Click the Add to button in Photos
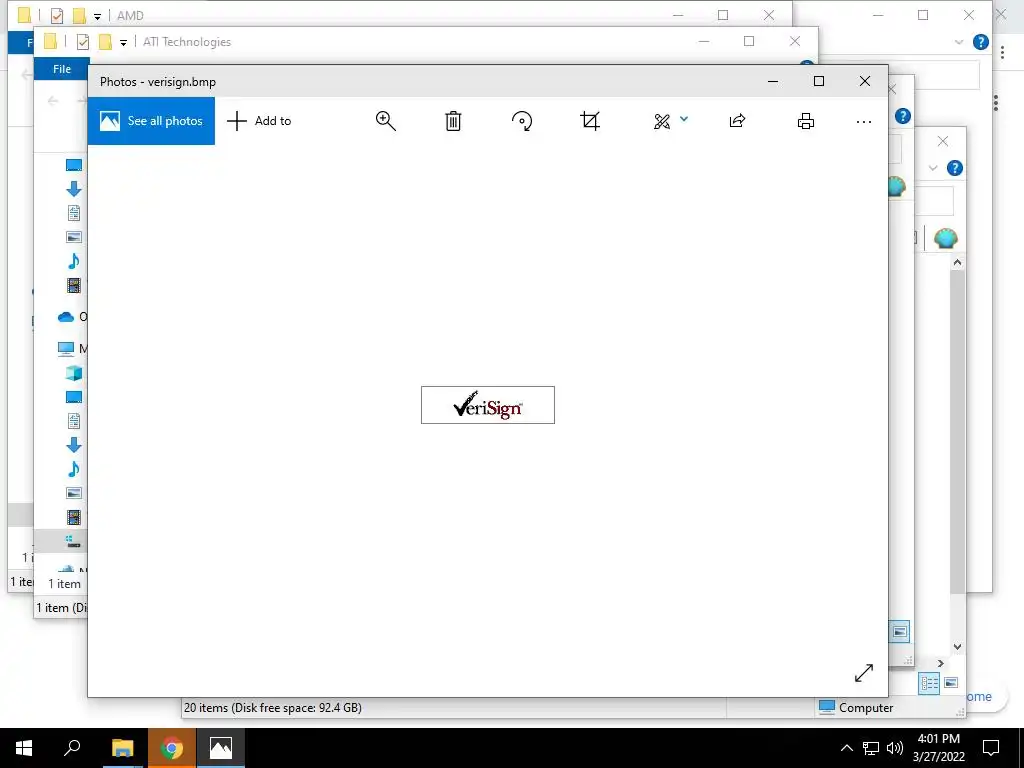This screenshot has width=1024, height=768. [259, 121]
